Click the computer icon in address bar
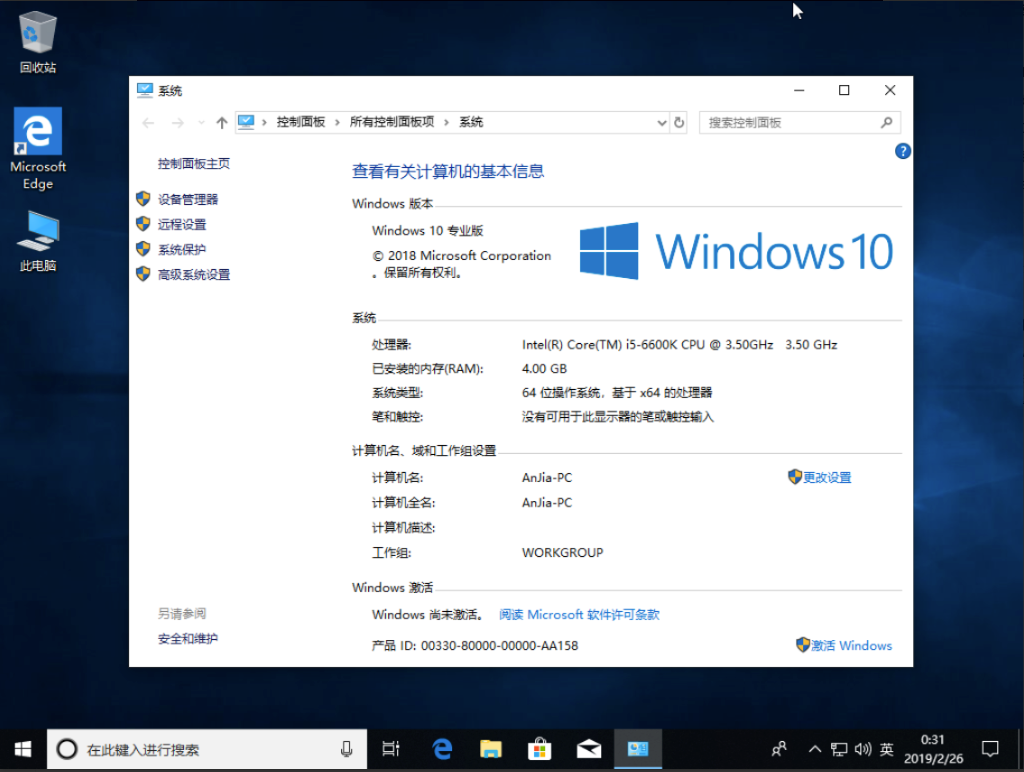The width and height of the screenshot is (1024, 772). click(246, 122)
